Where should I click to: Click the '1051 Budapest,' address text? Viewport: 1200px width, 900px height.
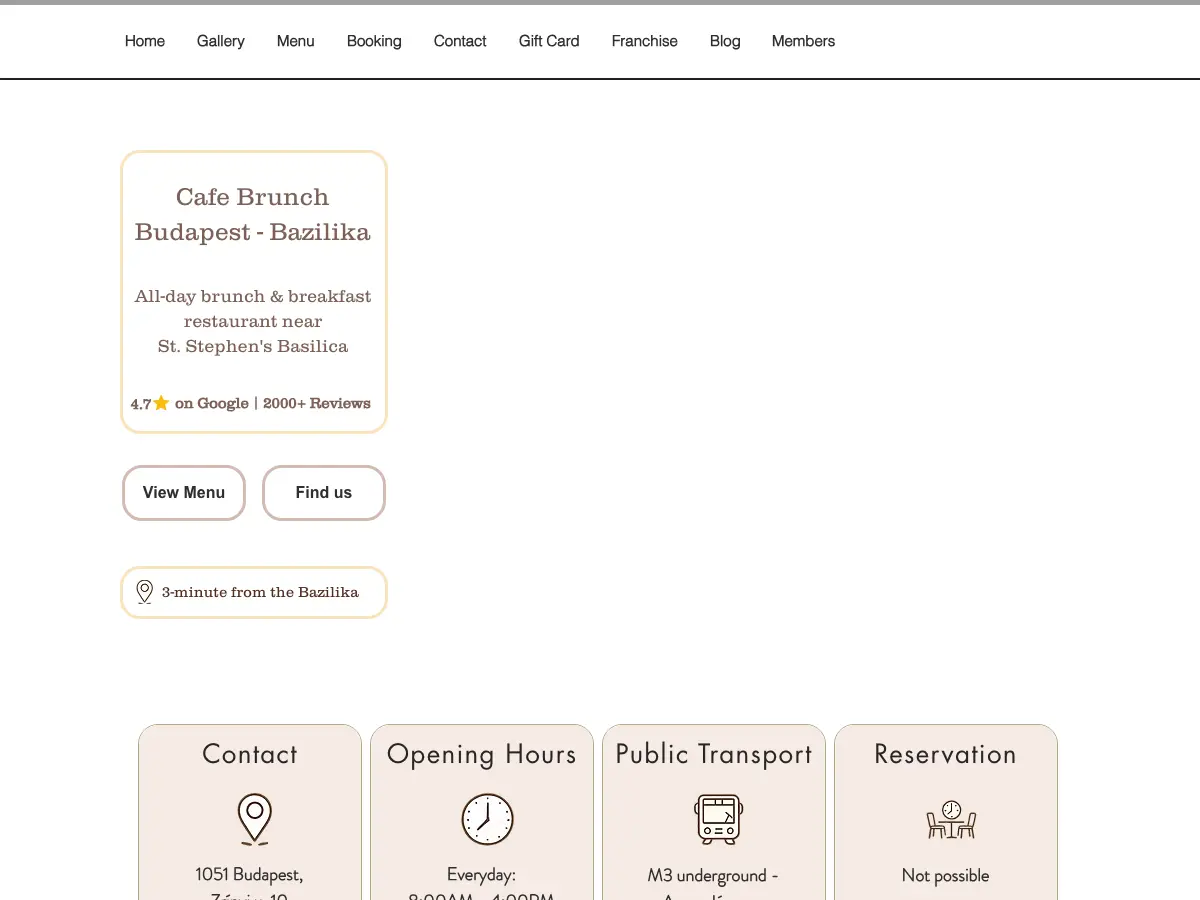pyautogui.click(x=249, y=875)
